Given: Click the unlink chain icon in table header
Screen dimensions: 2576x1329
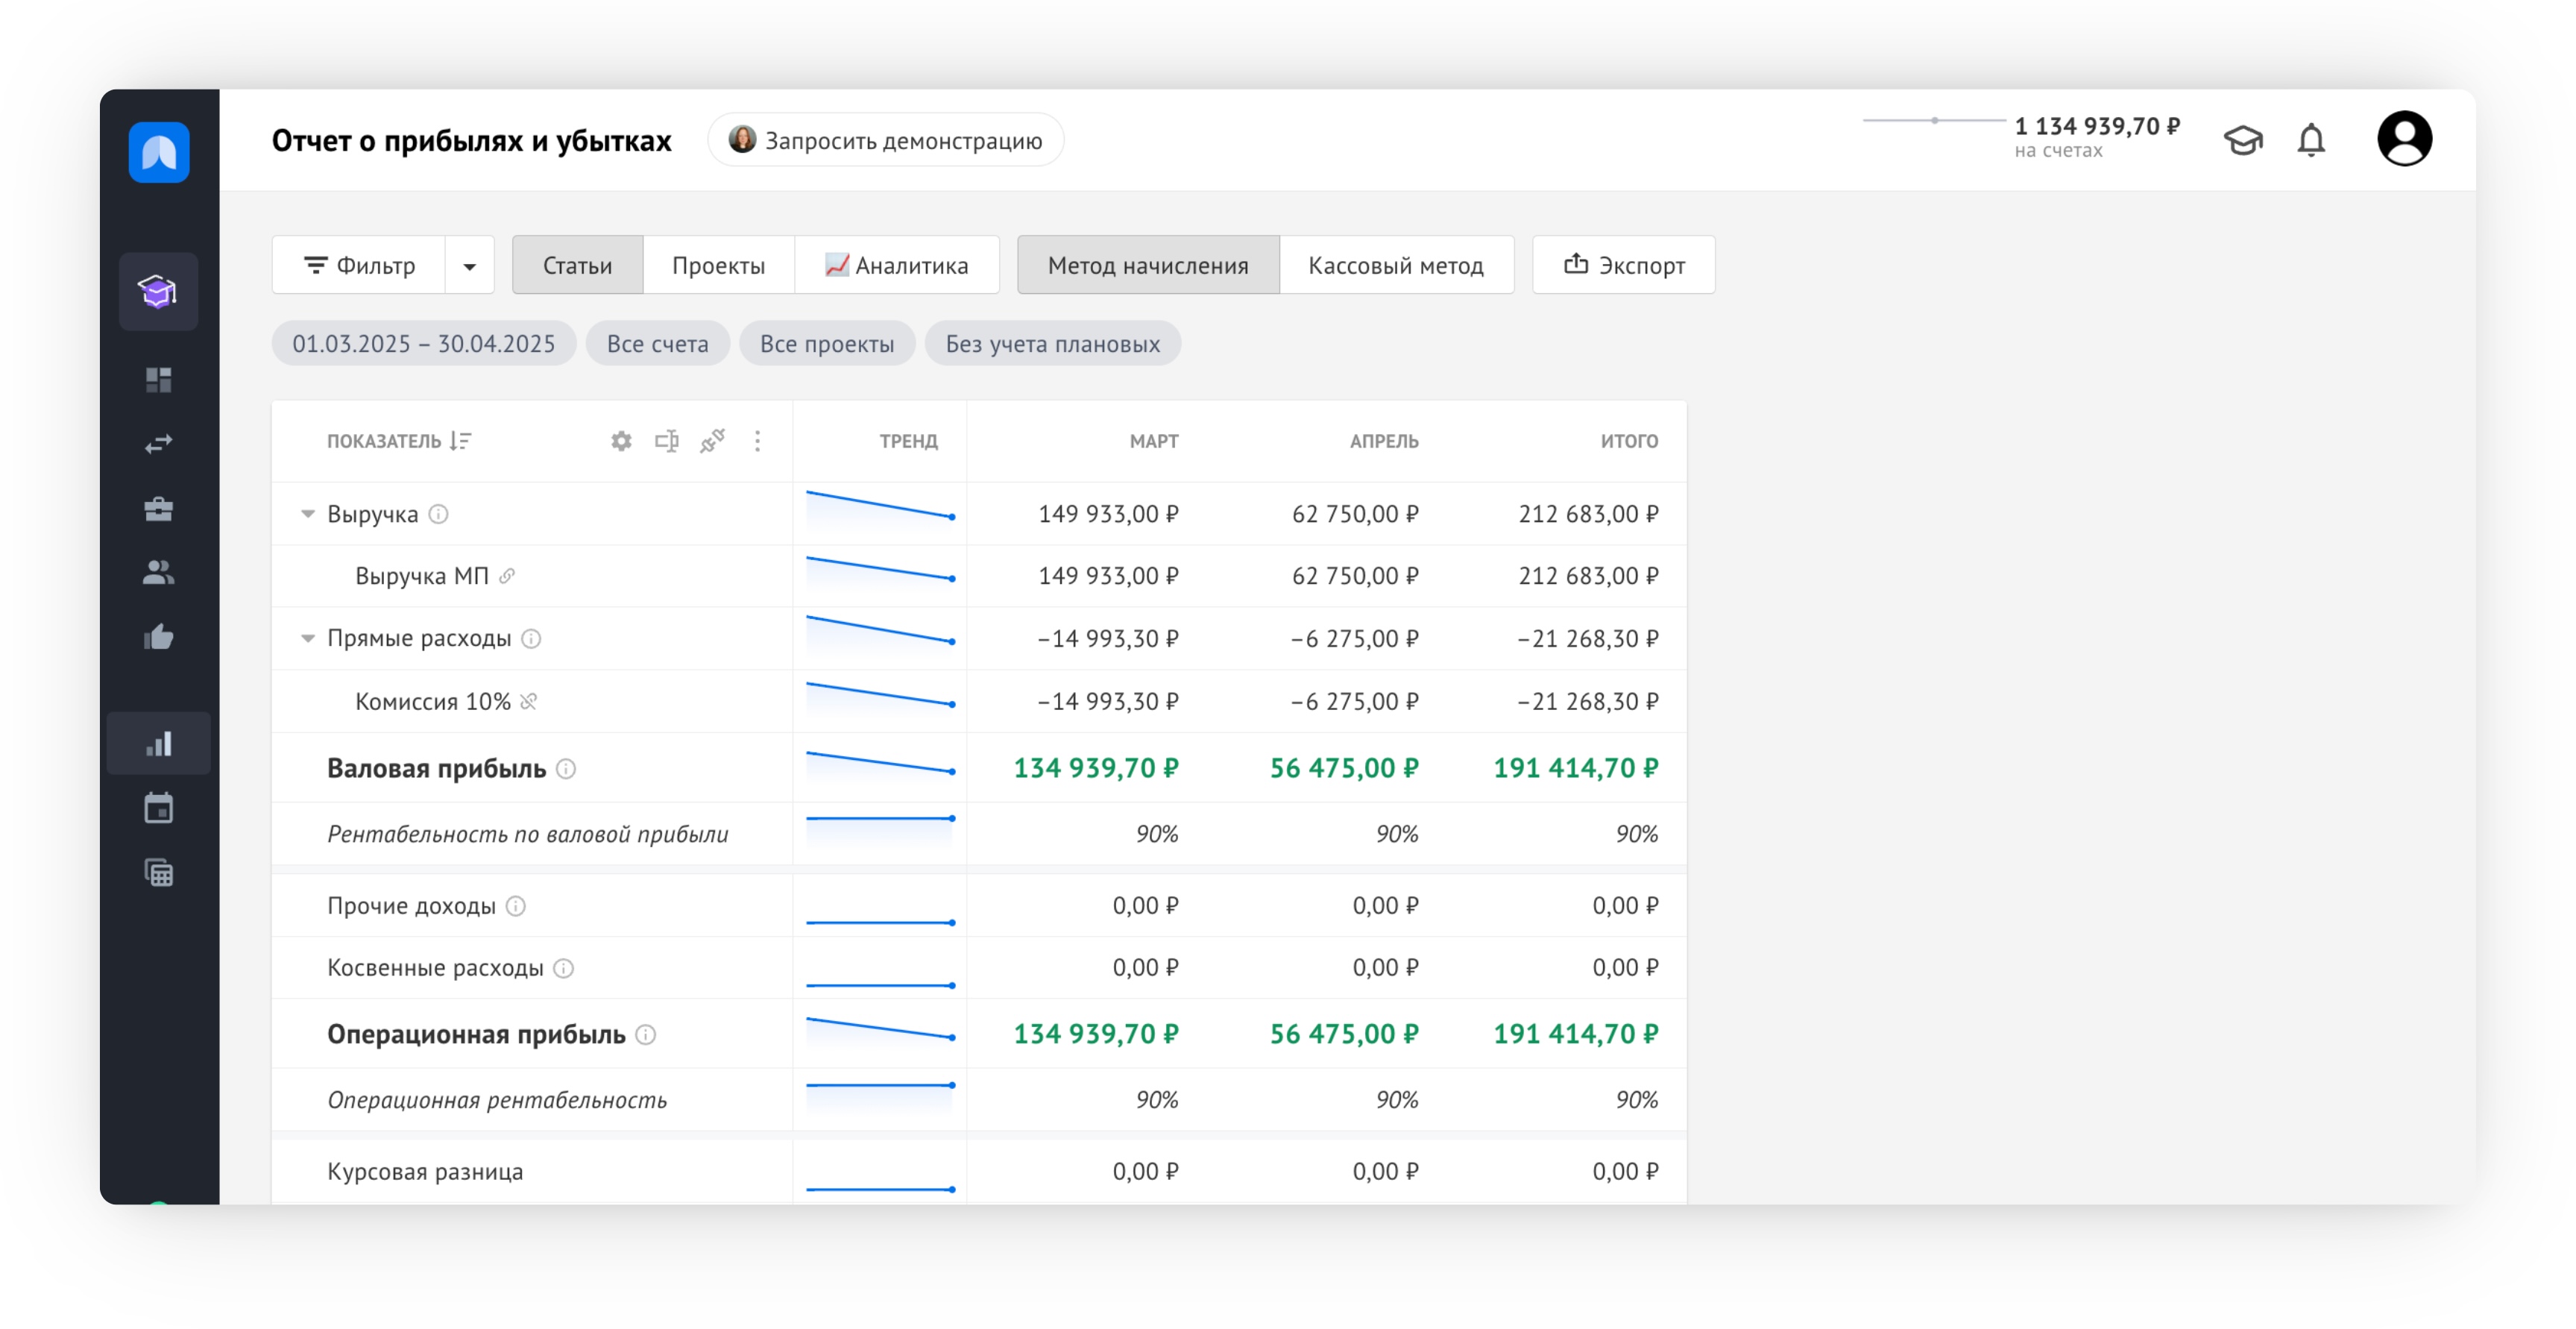Looking at the screenshot, I should [712, 441].
